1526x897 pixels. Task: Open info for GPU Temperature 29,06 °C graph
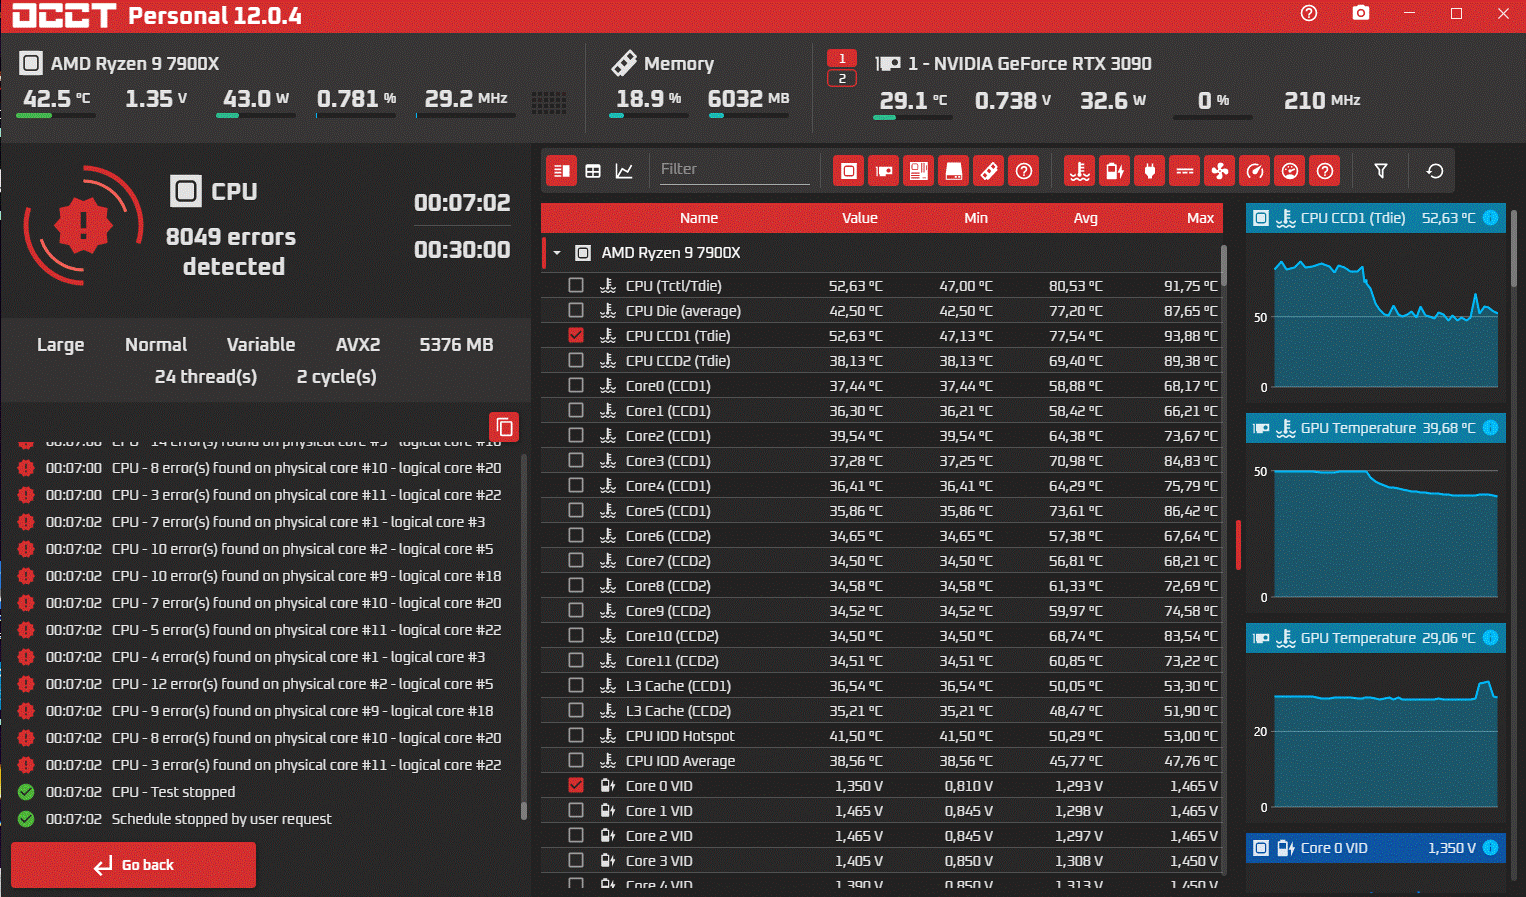[1490, 638]
